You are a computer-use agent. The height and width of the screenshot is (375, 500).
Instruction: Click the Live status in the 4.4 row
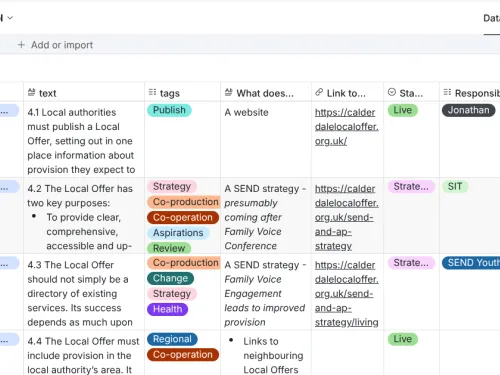pyautogui.click(x=403, y=339)
